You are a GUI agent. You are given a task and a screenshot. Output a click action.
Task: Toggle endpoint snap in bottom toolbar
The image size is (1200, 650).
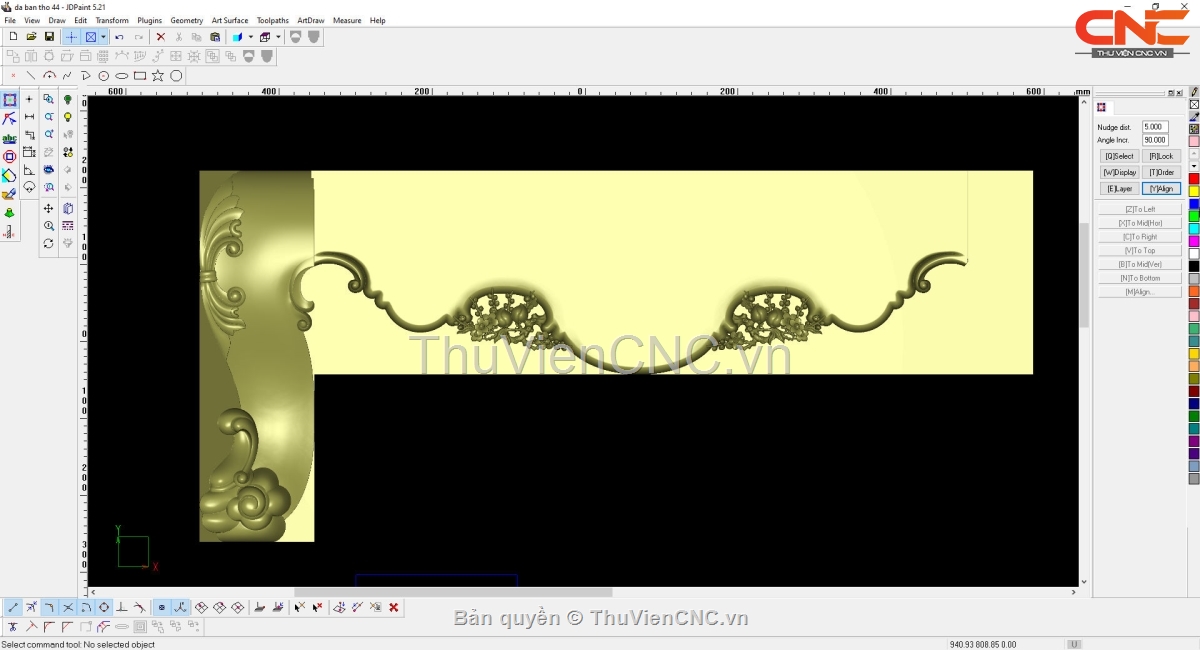click(x=13, y=607)
